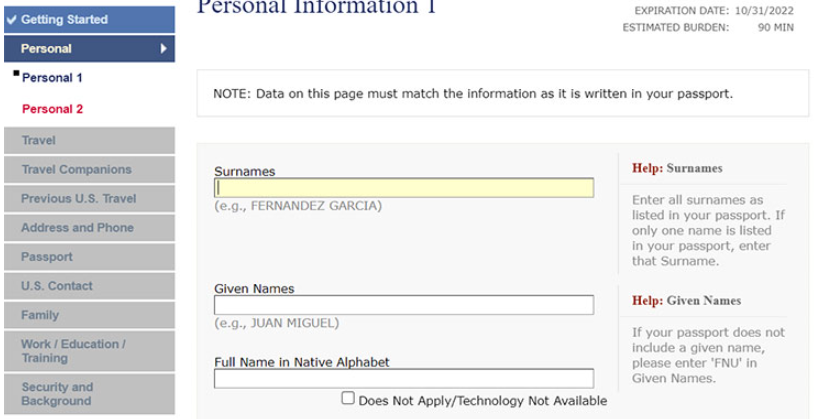The width and height of the screenshot is (818, 419).
Task: Check Does Not Apply/Technology Not Available
Action: click(x=348, y=398)
